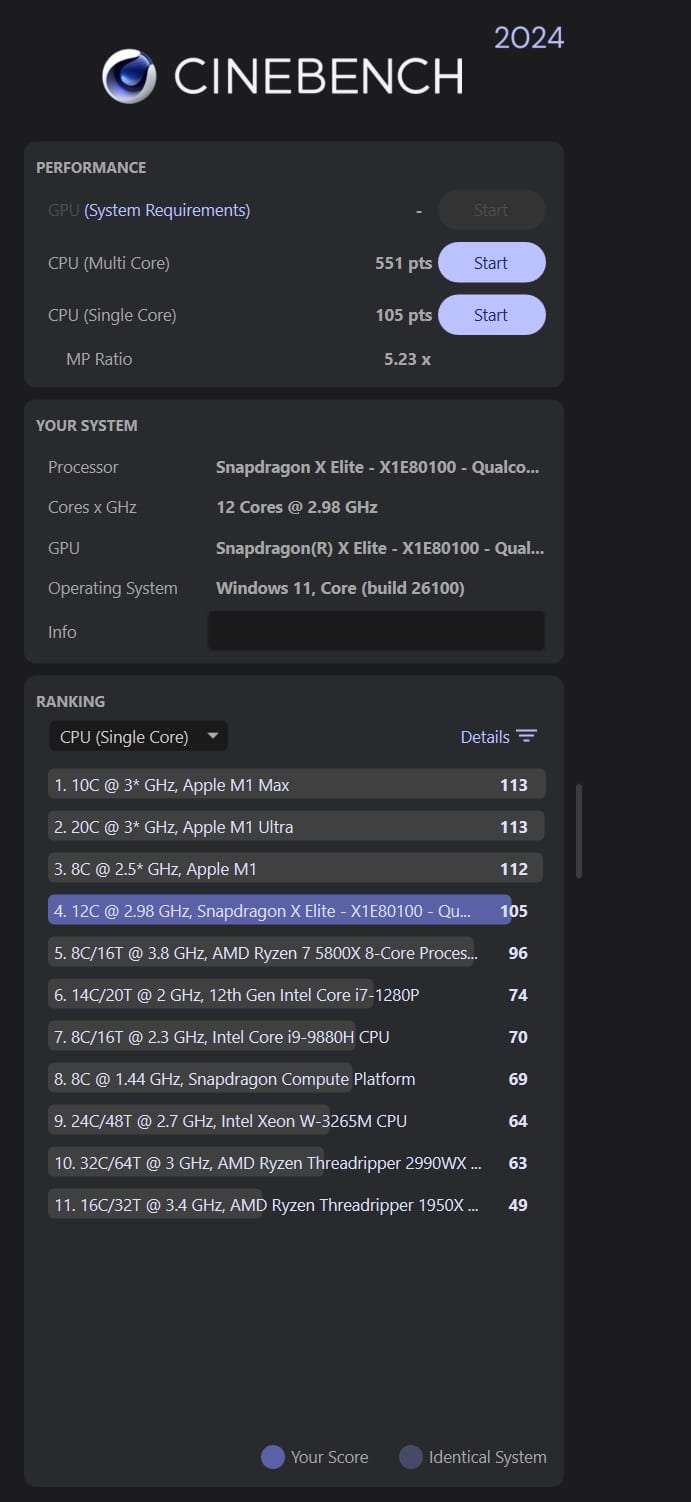Select the 8C Apple M1 ranking row

click(296, 869)
